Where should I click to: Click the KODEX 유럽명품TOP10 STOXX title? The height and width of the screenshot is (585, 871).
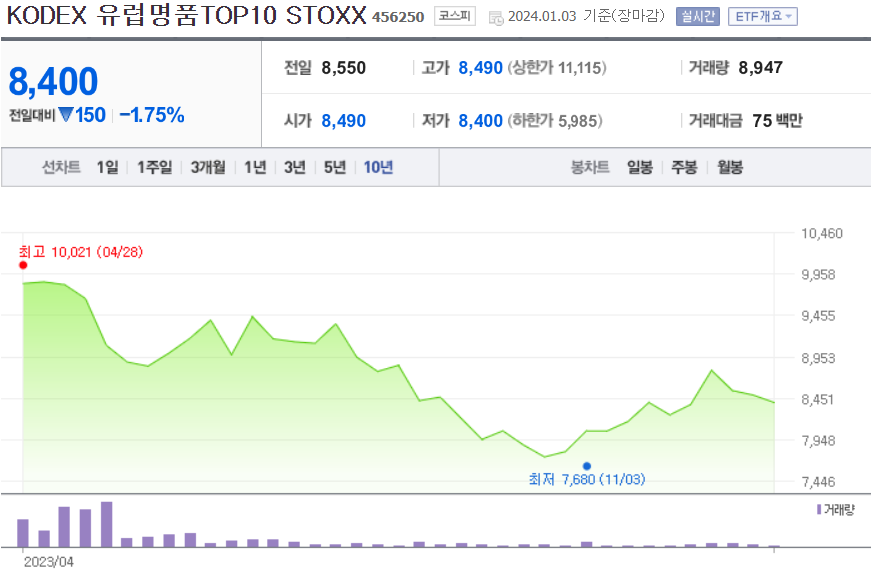point(187,16)
